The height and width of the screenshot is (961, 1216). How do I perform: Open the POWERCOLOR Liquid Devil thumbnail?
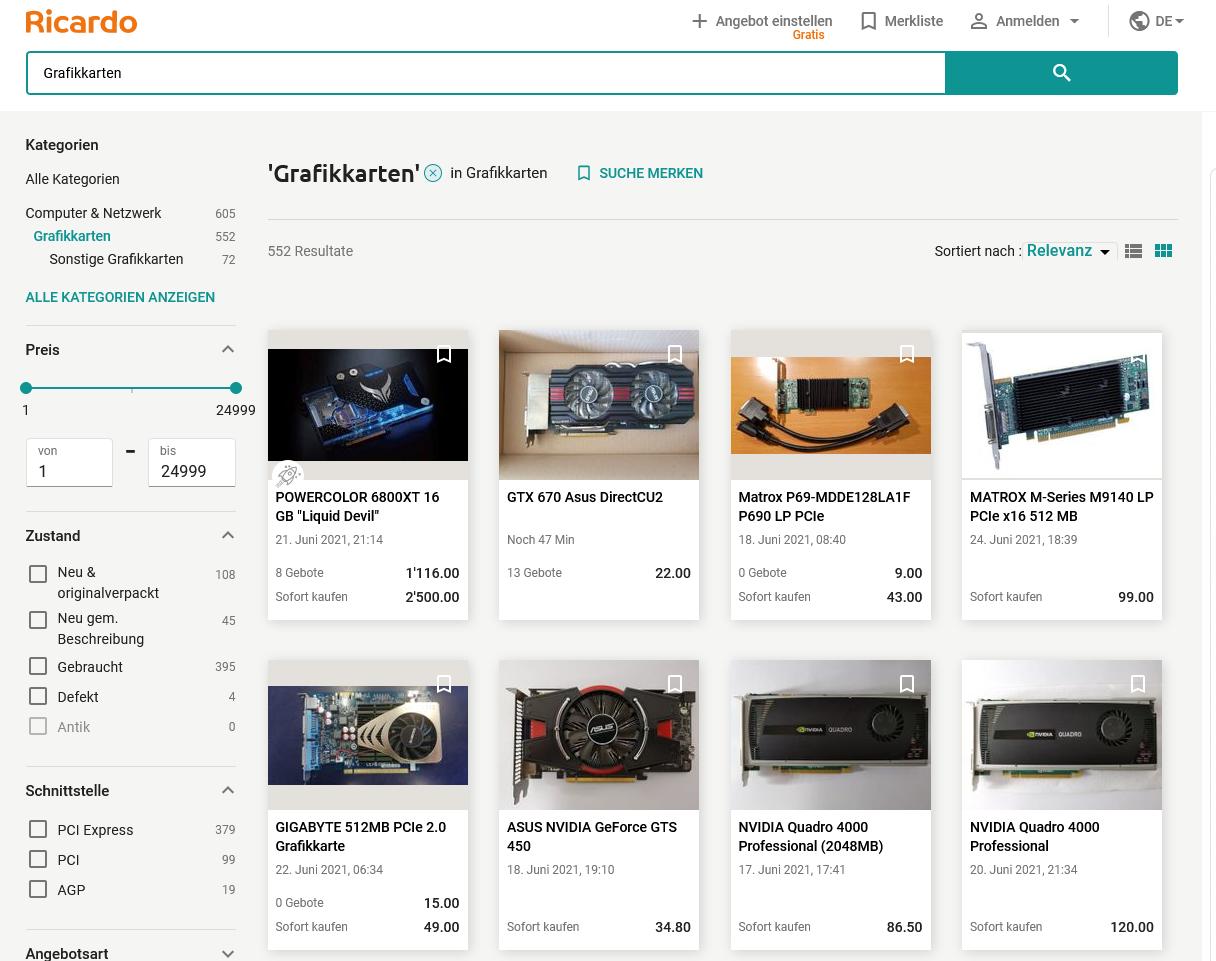[368, 405]
